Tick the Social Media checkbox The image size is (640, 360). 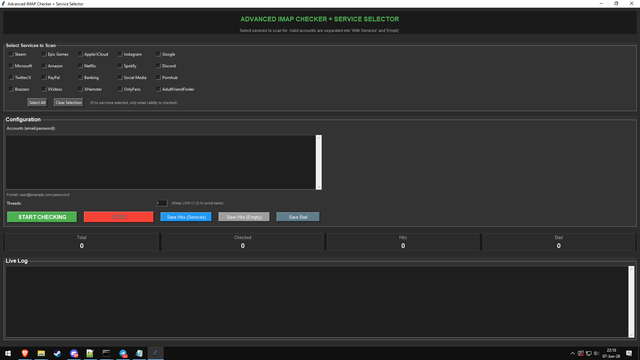point(120,78)
